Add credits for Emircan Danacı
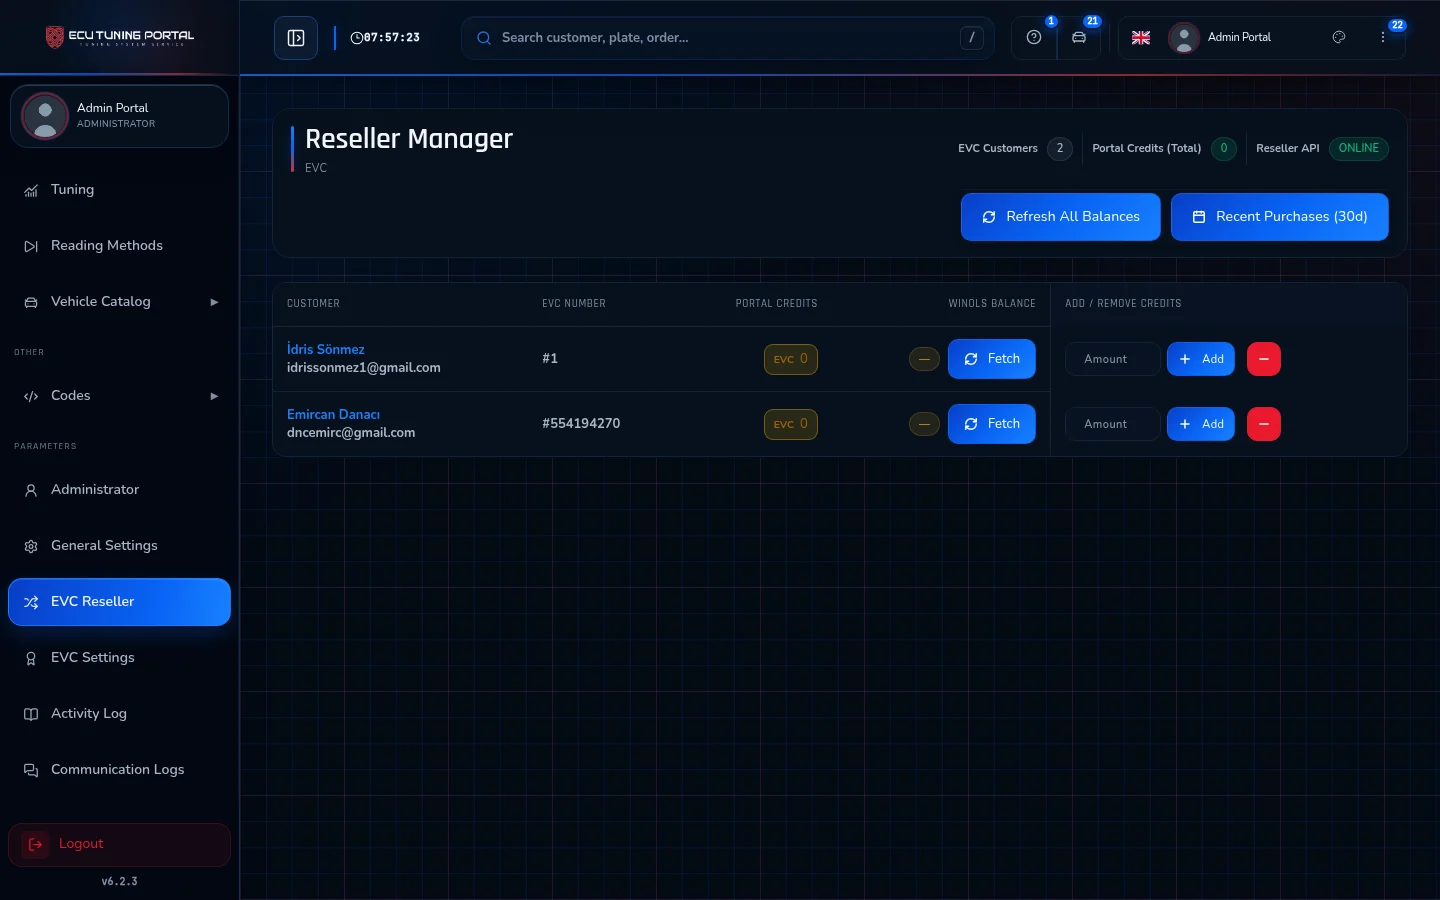 pyautogui.click(x=1201, y=424)
